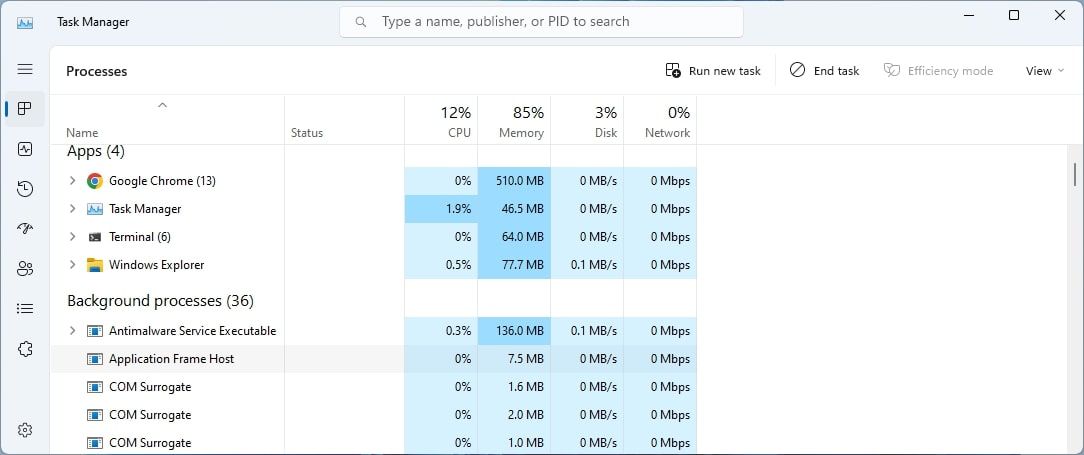Select the Windows Explorer row

pos(373,265)
